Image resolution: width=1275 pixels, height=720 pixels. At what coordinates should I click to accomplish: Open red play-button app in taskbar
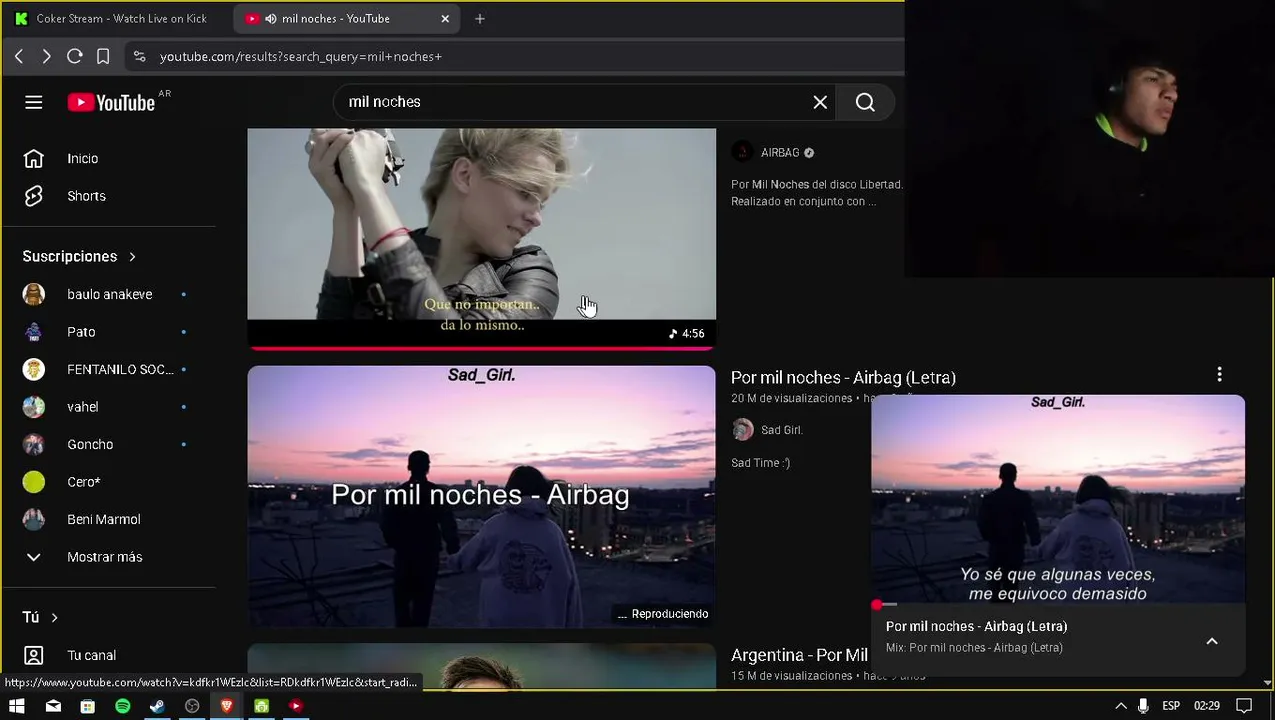296,706
